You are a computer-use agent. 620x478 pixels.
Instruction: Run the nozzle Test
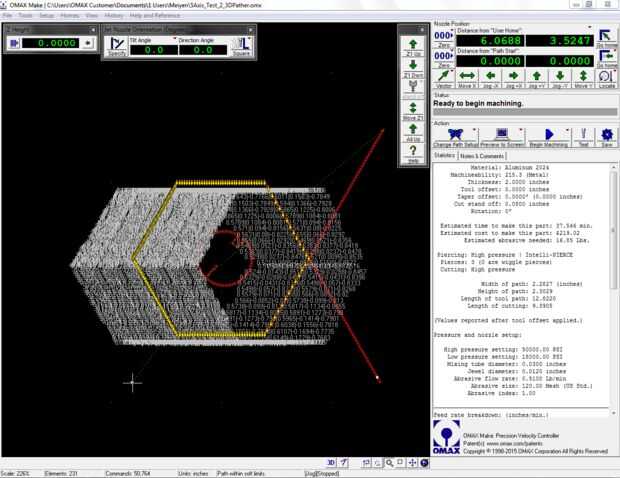(x=584, y=137)
